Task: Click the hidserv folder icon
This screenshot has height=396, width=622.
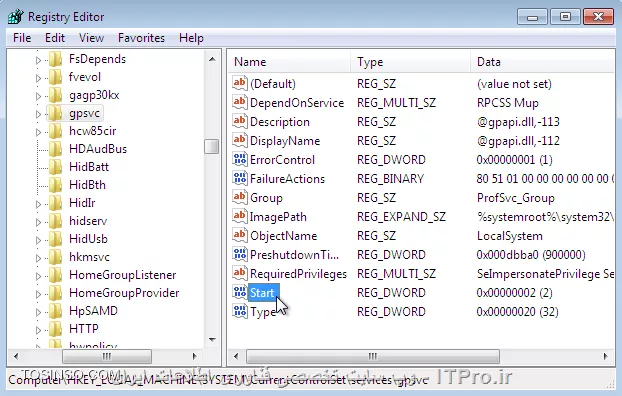Action: [x=56, y=221]
